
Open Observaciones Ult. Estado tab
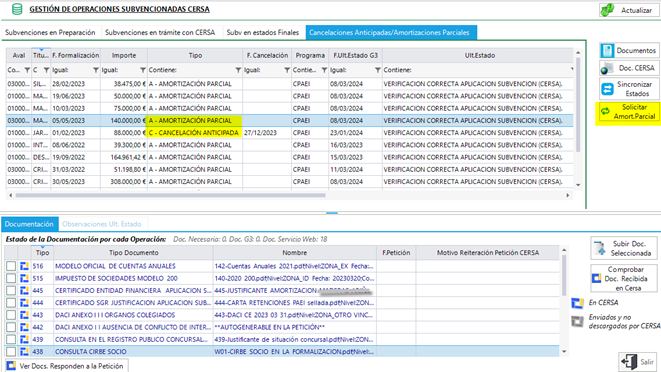pyautogui.click(x=102, y=224)
